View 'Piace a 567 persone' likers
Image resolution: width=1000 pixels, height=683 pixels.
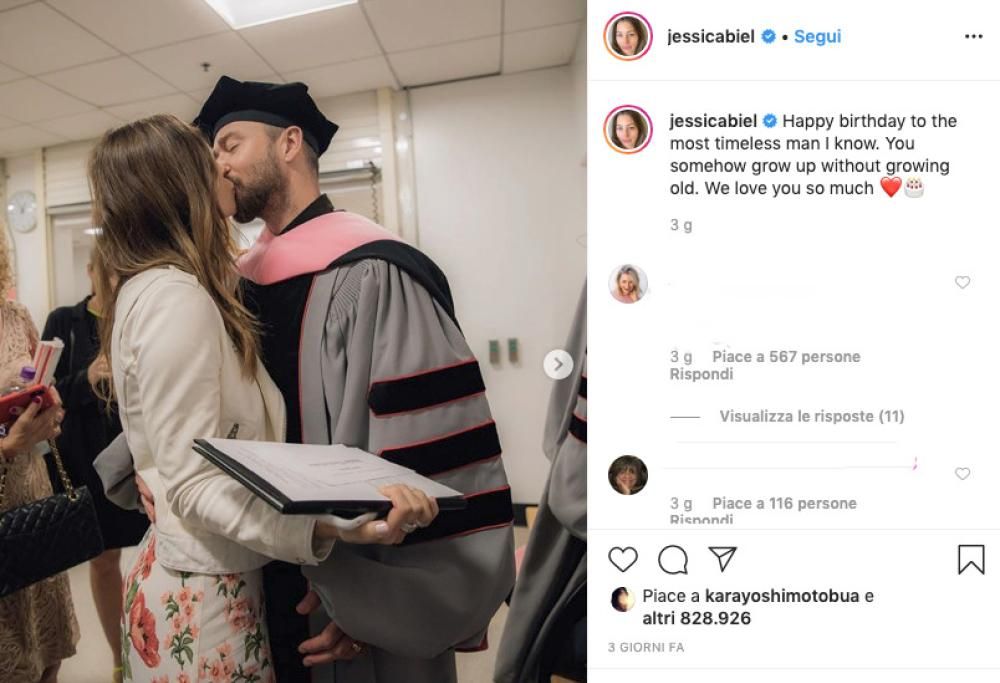coord(785,356)
